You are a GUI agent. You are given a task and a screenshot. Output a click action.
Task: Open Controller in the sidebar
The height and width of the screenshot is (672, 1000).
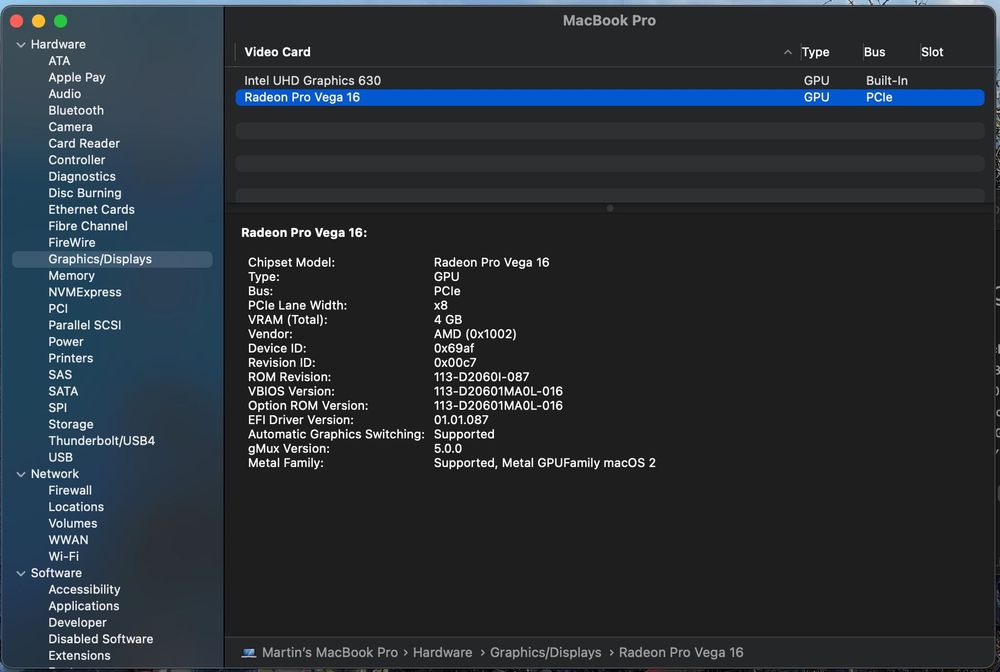coord(77,161)
